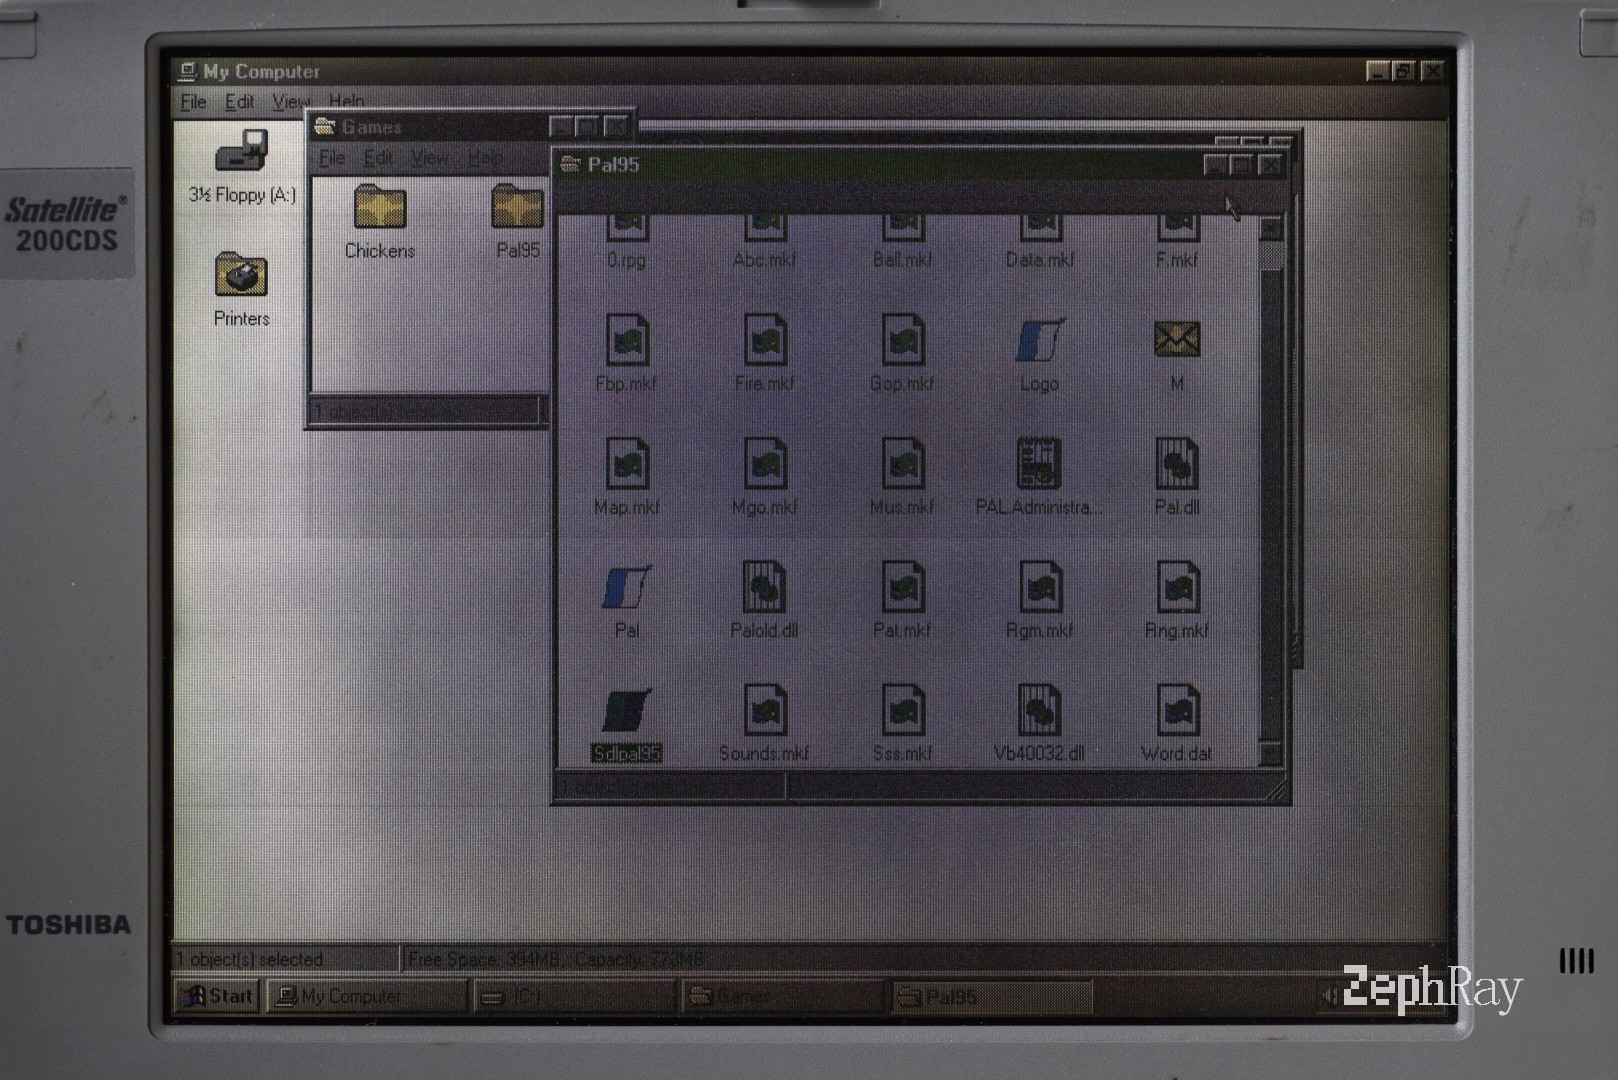Select the Mus.mkf file icon
Viewport: 1618px width, 1080px height.
point(902,464)
